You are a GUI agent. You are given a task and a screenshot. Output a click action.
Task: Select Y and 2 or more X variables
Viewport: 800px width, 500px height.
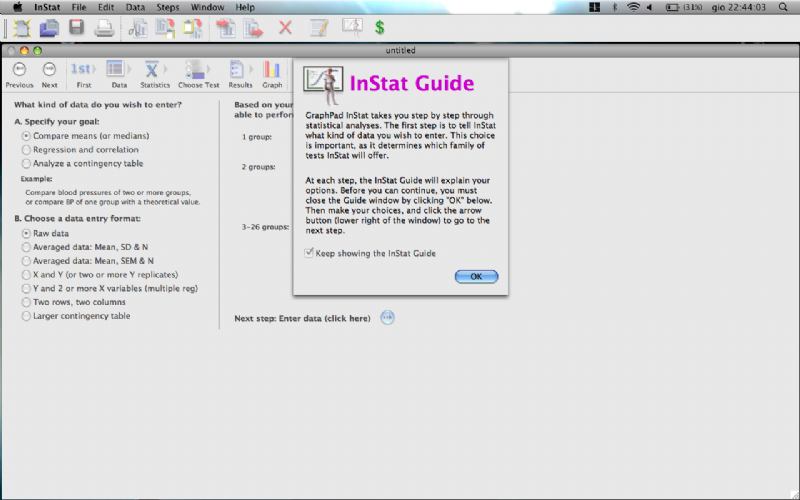point(26,288)
